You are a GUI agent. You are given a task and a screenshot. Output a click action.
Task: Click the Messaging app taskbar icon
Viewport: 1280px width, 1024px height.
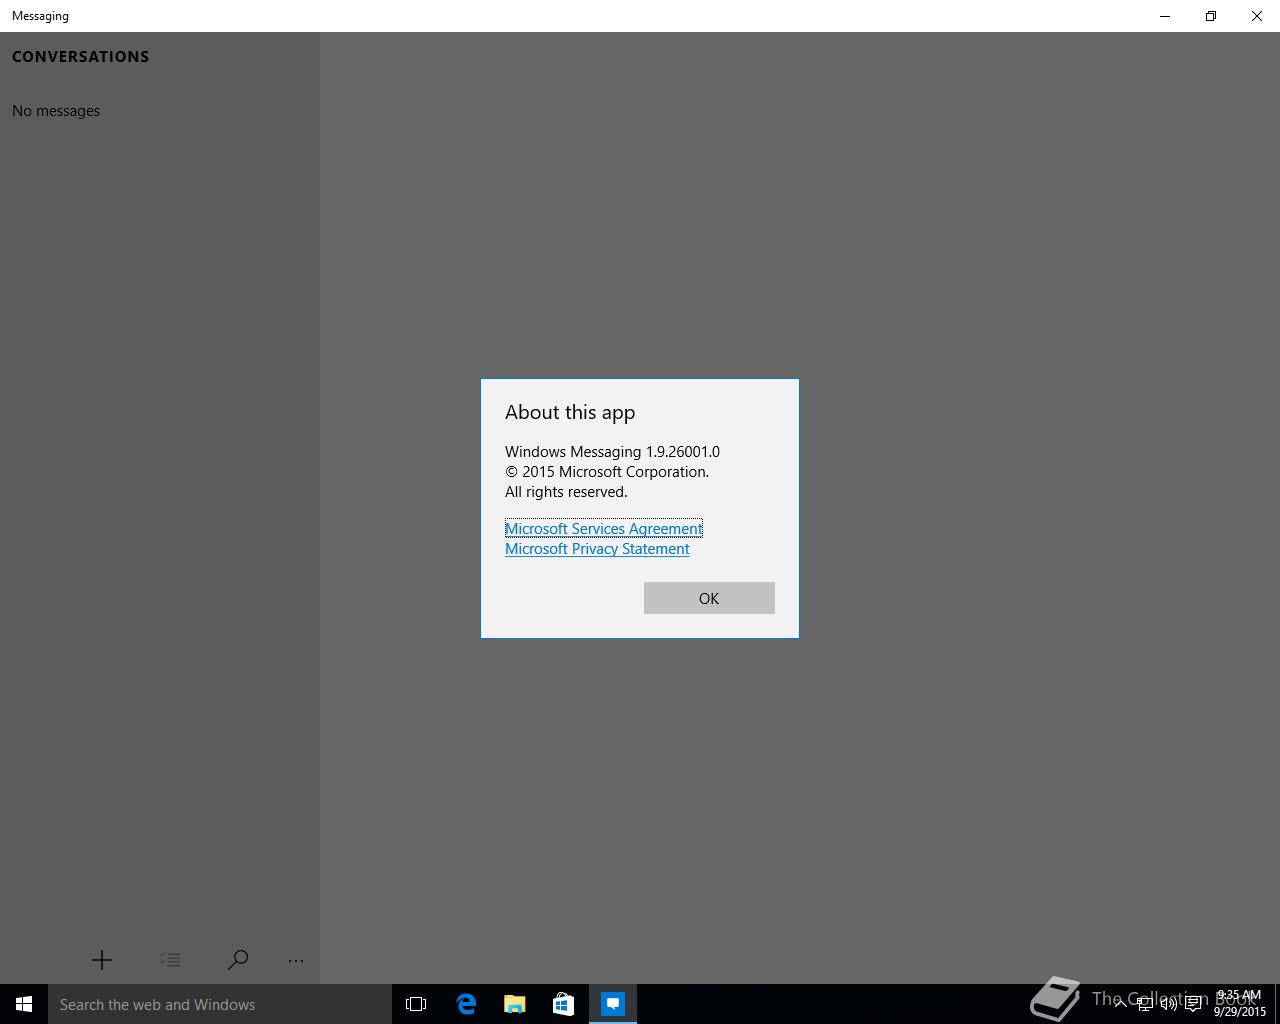click(x=613, y=1004)
